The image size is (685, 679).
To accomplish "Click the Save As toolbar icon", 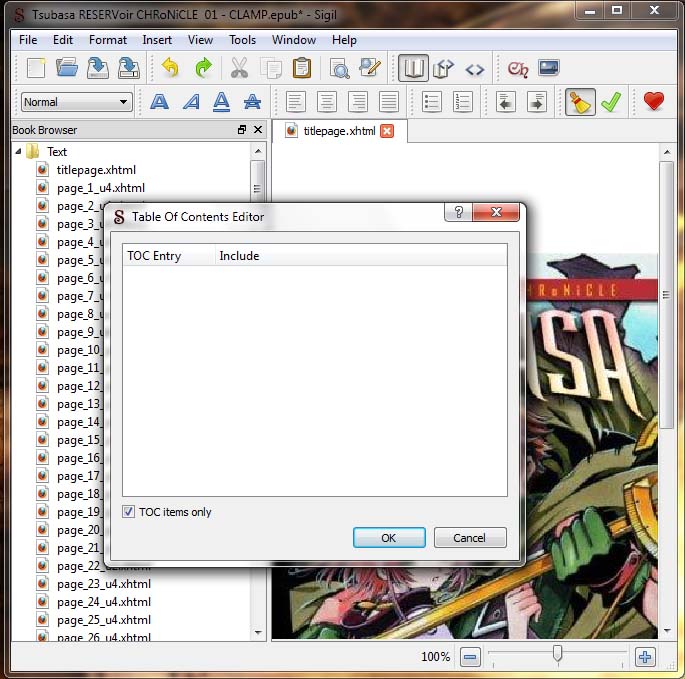I will tap(129, 68).
